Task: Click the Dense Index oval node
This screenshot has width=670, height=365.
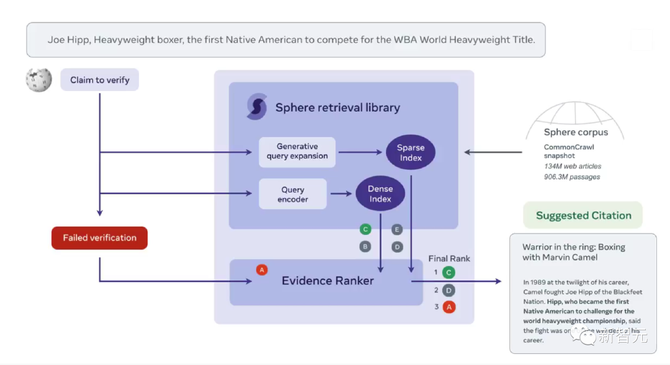Action: [380, 194]
